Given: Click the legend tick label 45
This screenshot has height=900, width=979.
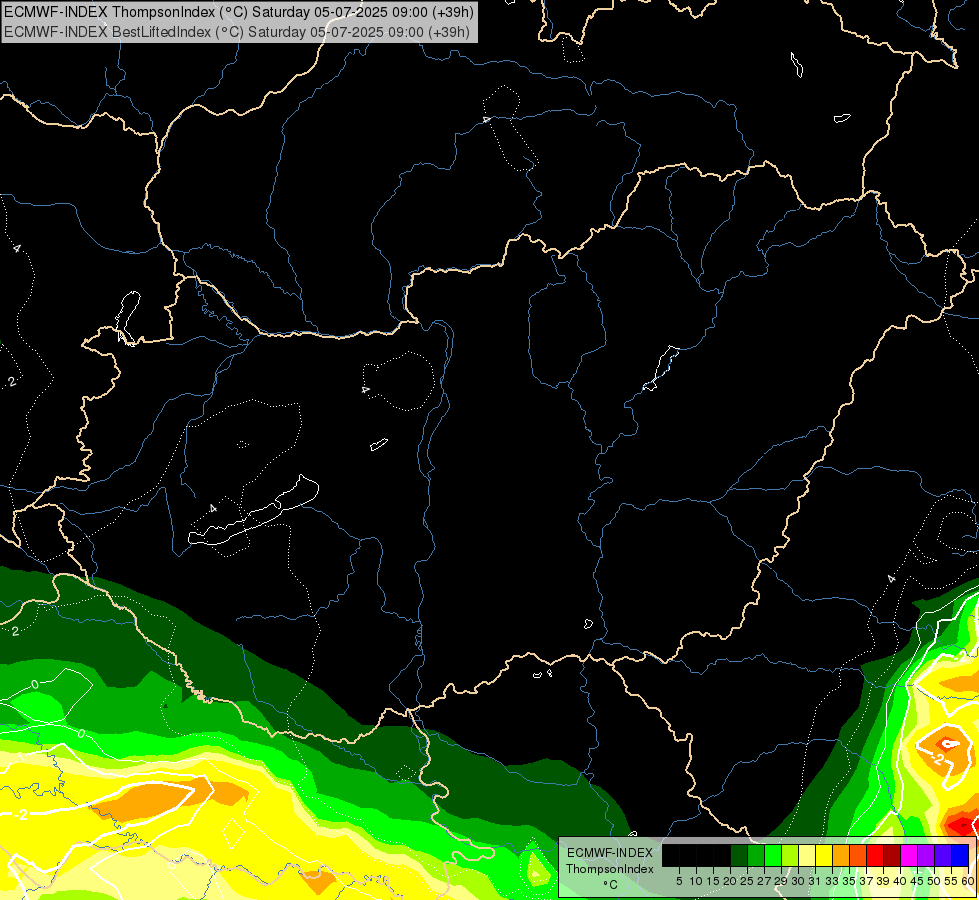Looking at the screenshot, I should coord(918,881).
